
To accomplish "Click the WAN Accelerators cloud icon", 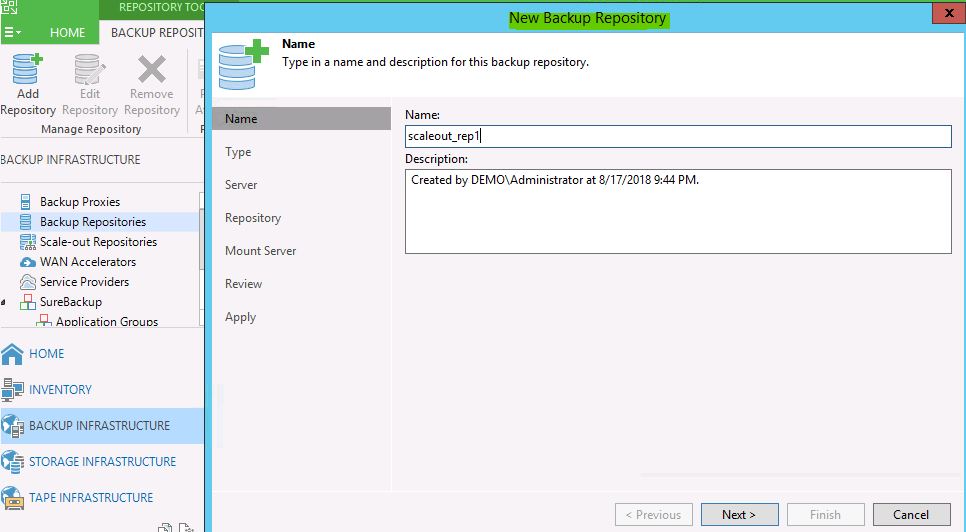I will (x=28, y=262).
